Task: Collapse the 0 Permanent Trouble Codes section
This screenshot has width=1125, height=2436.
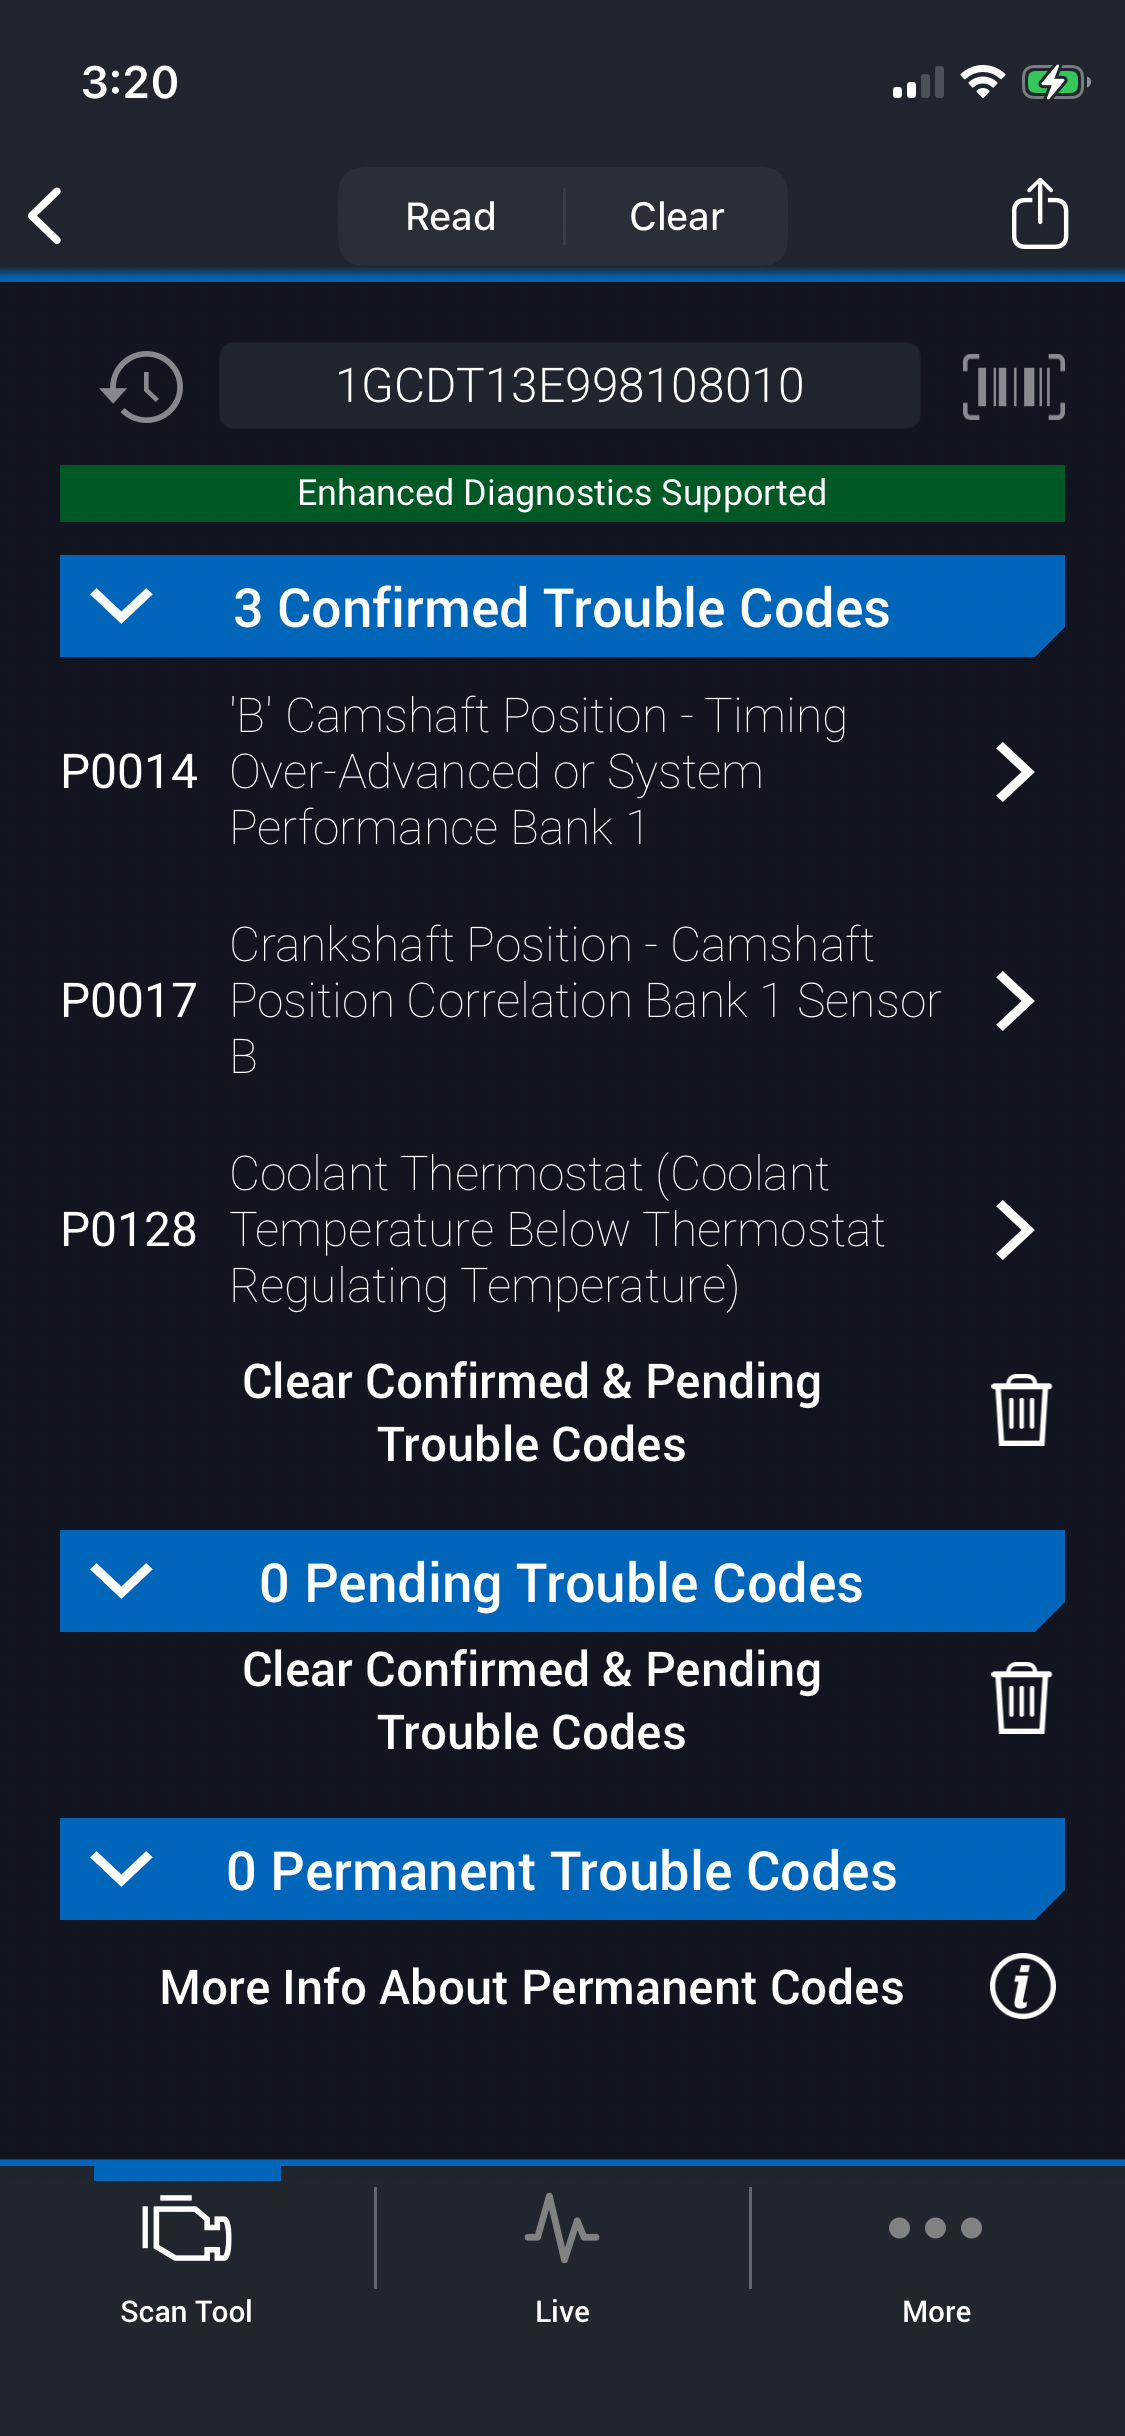Action: coord(121,1869)
